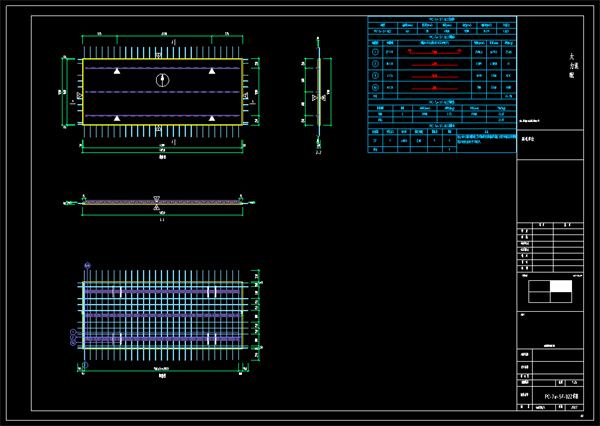Select the upper-right white triangle lifting marker
Viewport: 600px width, 426px height.
coord(212,71)
